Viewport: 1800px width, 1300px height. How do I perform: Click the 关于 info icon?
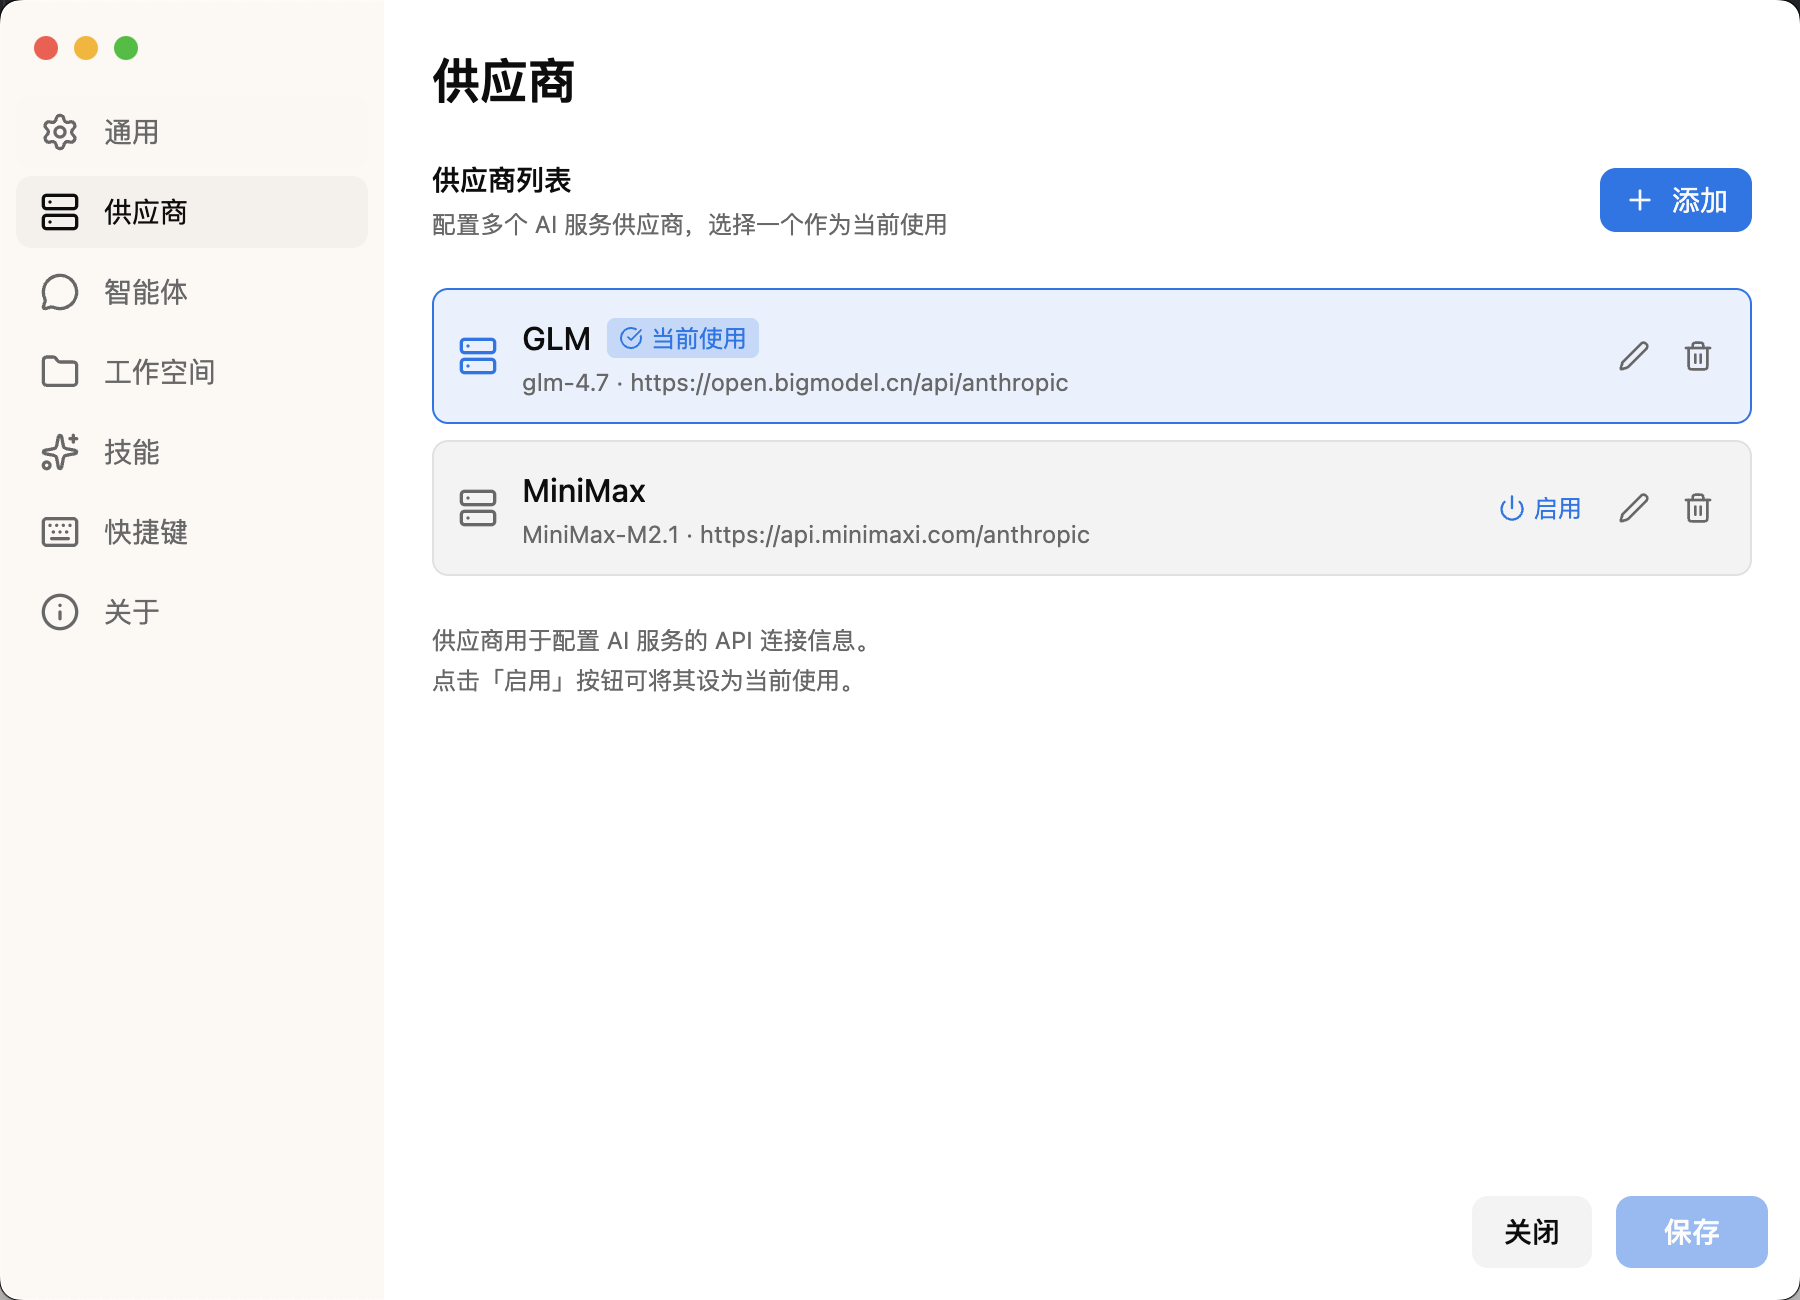click(x=60, y=611)
